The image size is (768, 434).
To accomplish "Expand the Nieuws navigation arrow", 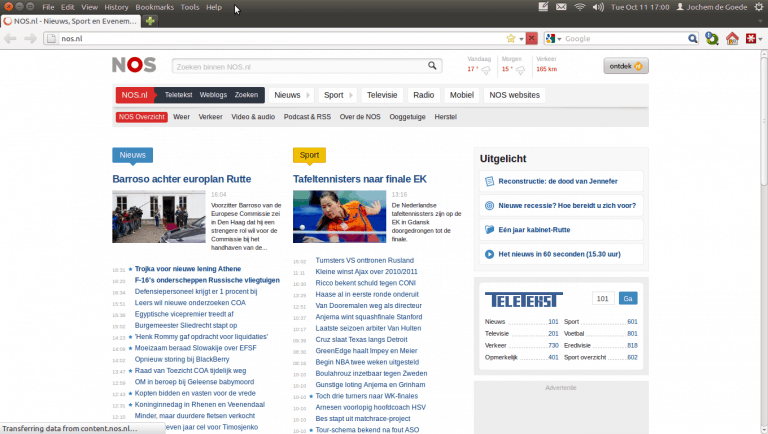I will click(308, 95).
